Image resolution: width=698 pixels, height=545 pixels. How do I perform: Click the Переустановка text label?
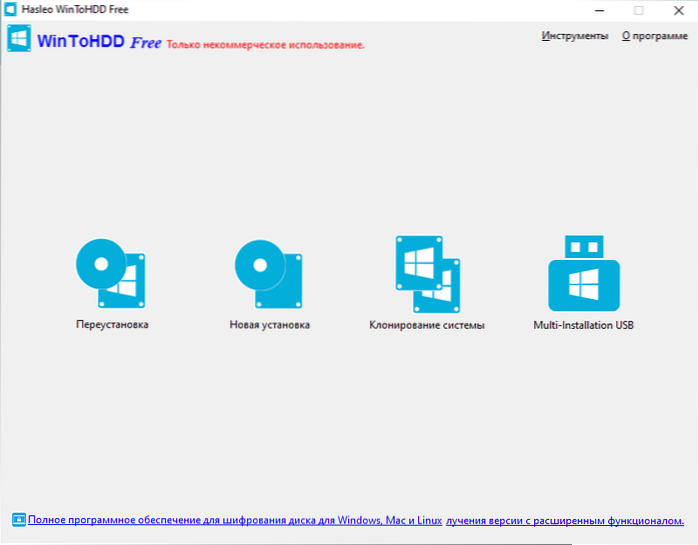tap(111, 325)
